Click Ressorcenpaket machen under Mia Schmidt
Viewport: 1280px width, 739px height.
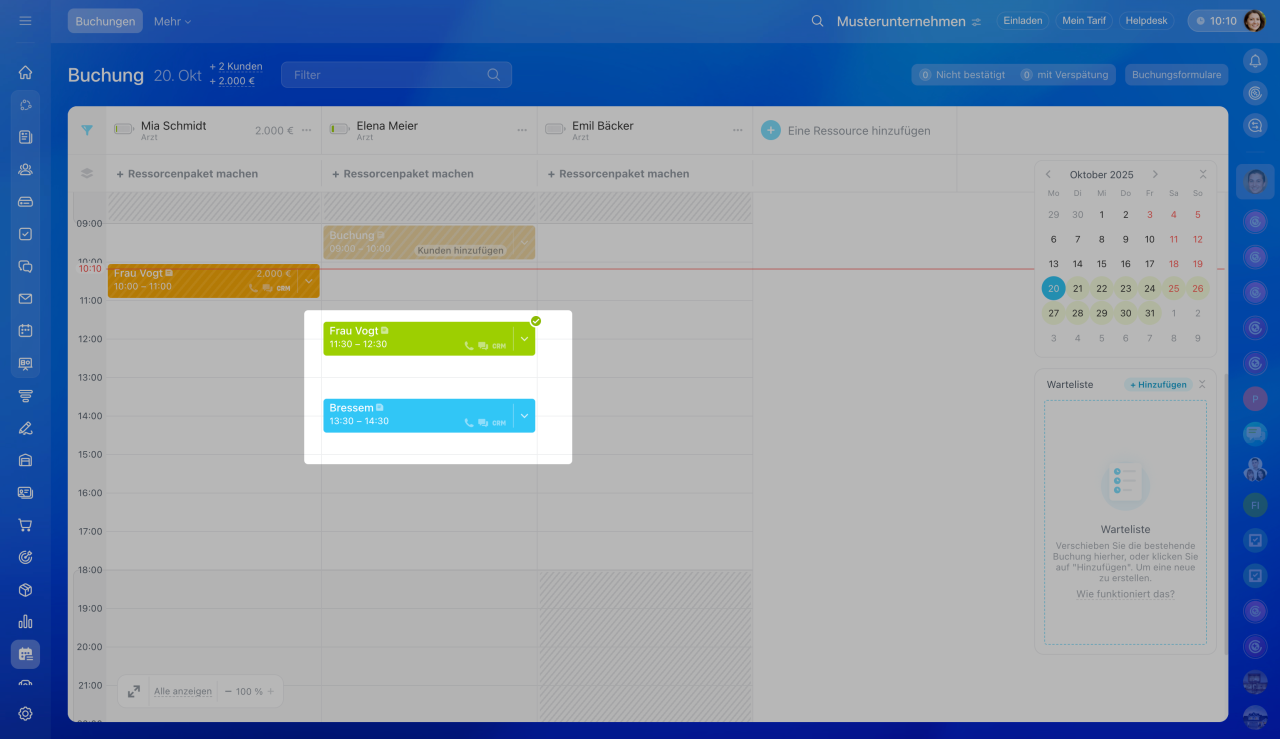[187, 174]
